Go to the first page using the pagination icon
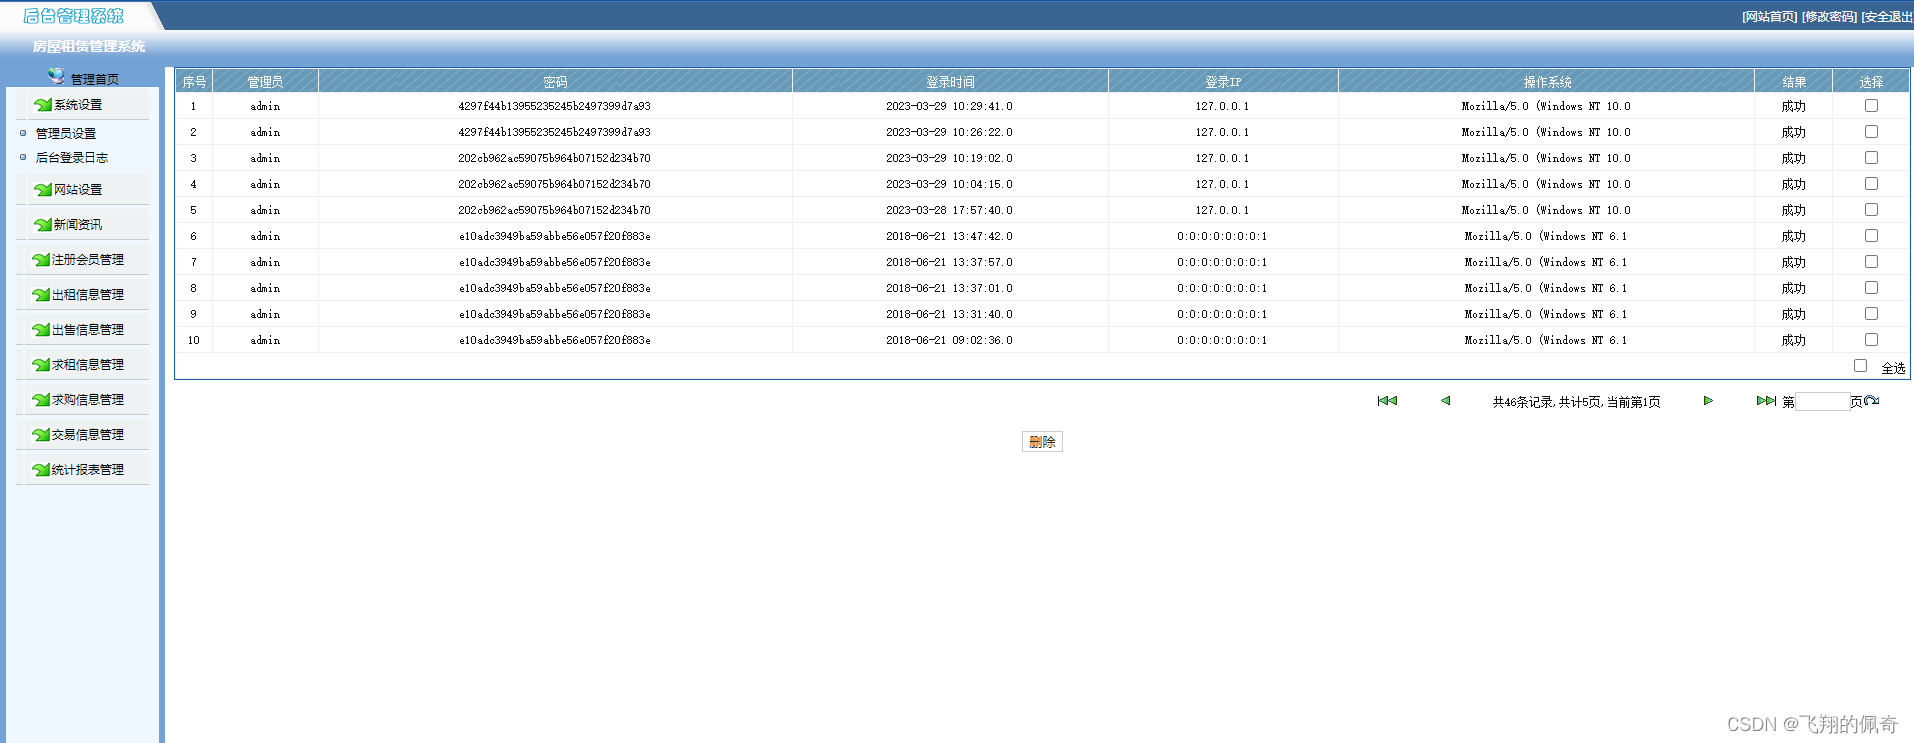Image resolution: width=1914 pixels, height=743 pixels. 1387,401
